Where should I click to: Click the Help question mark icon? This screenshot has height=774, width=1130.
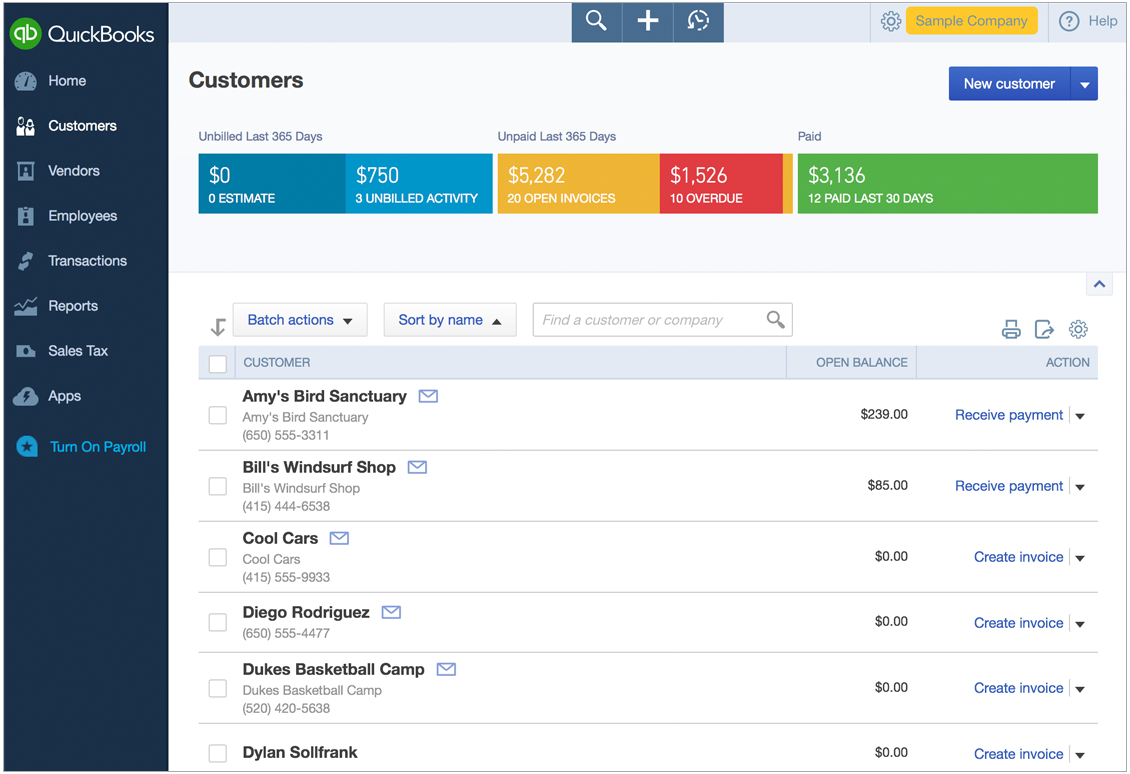[1069, 22]
